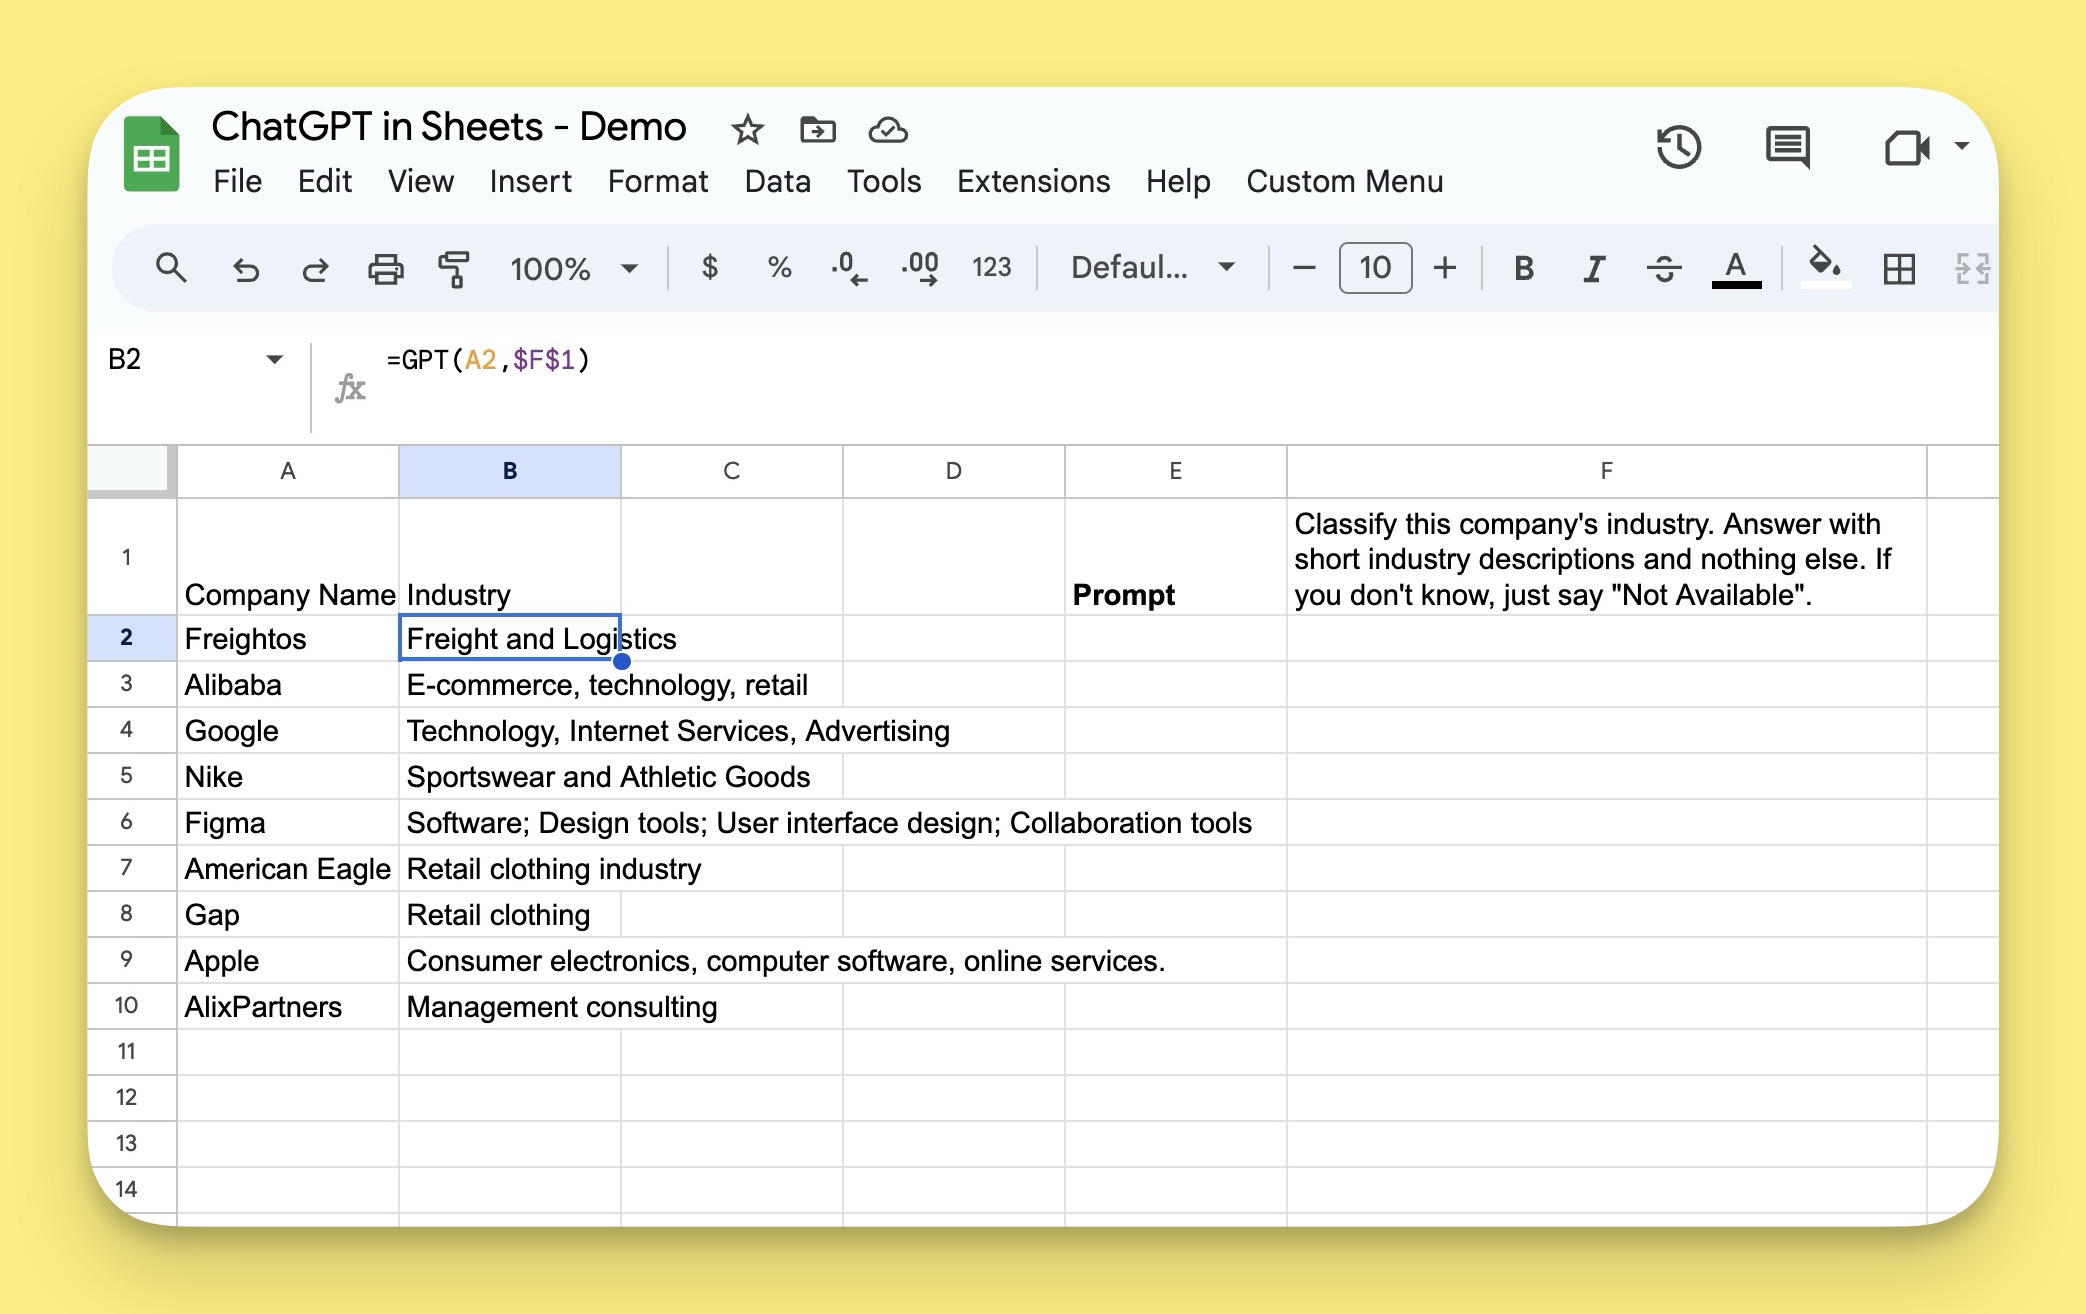This screenshot has height=1314, width=2086.
Task: Decrease font size with minus button
Action: (x=1304, y=267)
